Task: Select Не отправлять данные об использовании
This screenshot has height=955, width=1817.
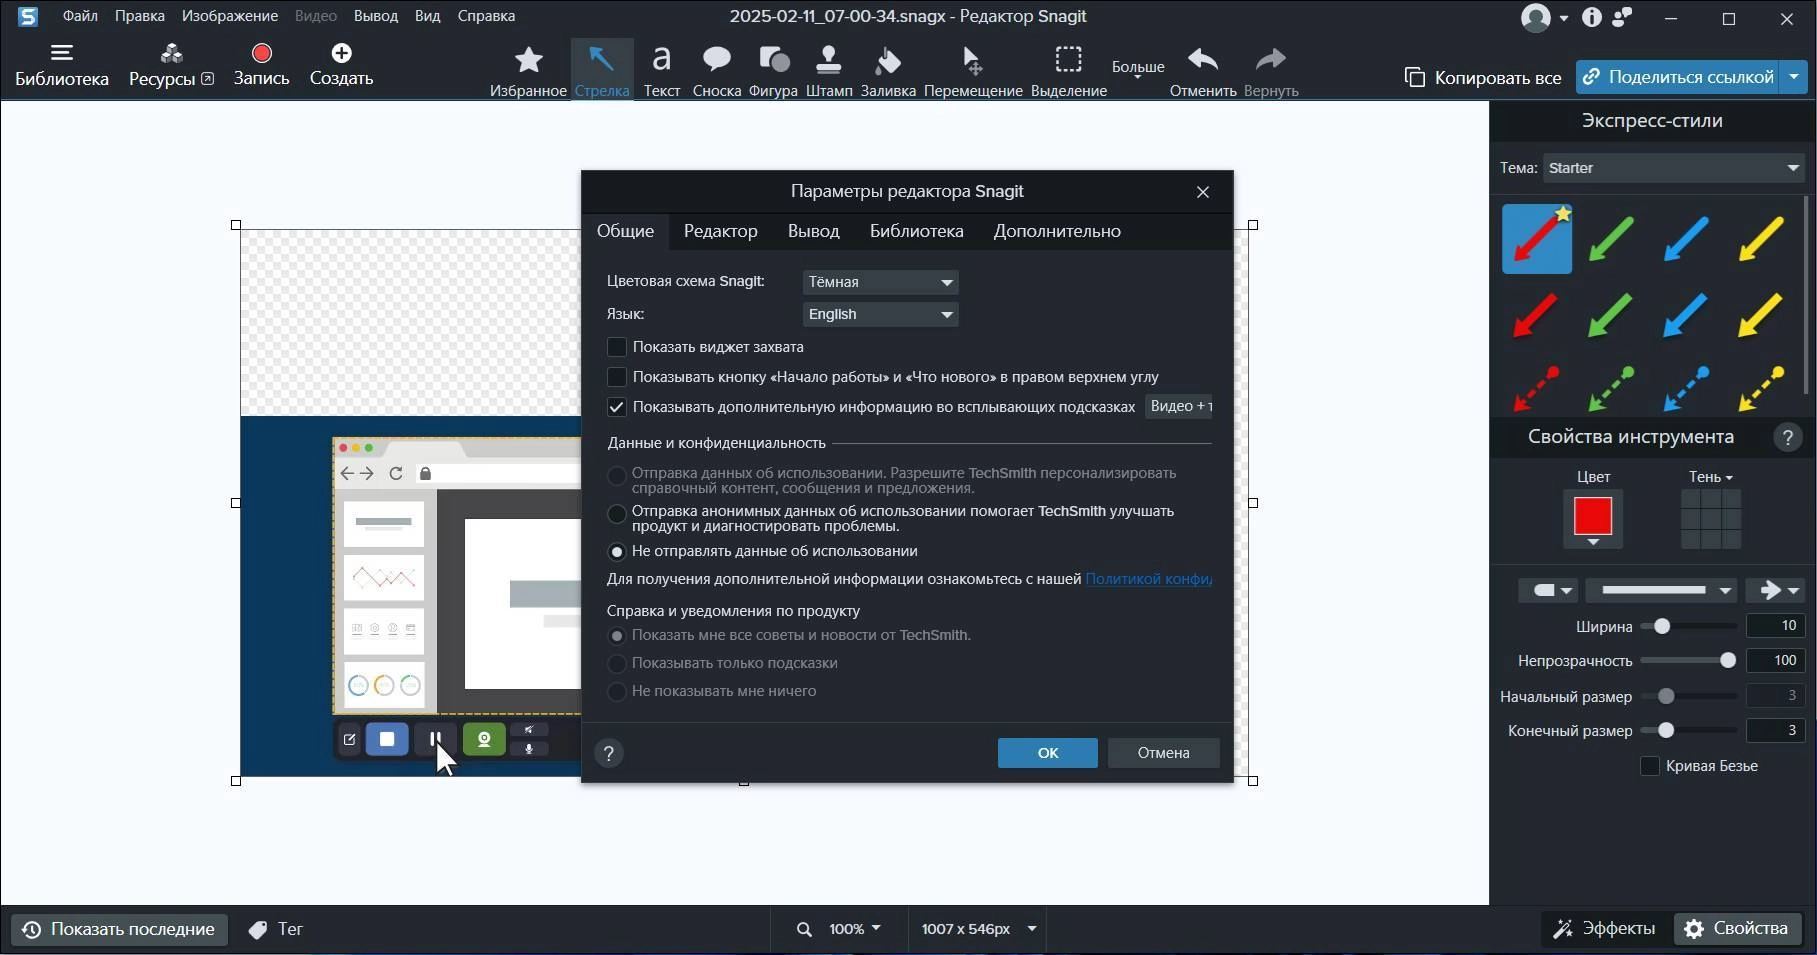Action: [617, 552]
